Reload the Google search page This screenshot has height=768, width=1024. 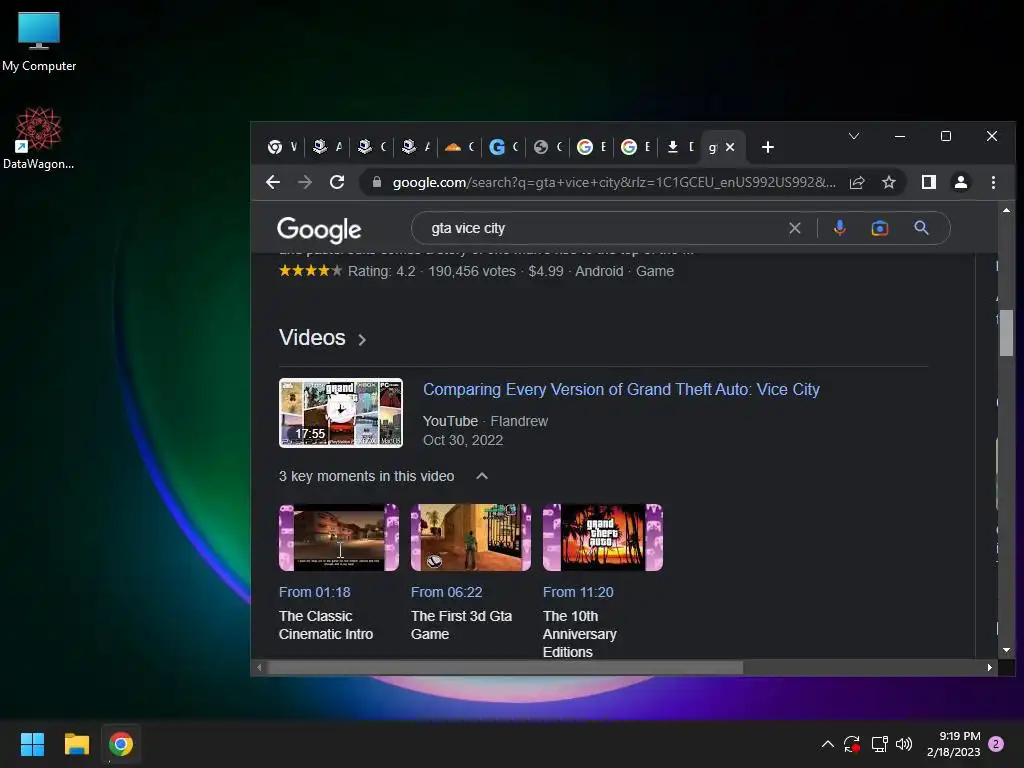(337, 182)
